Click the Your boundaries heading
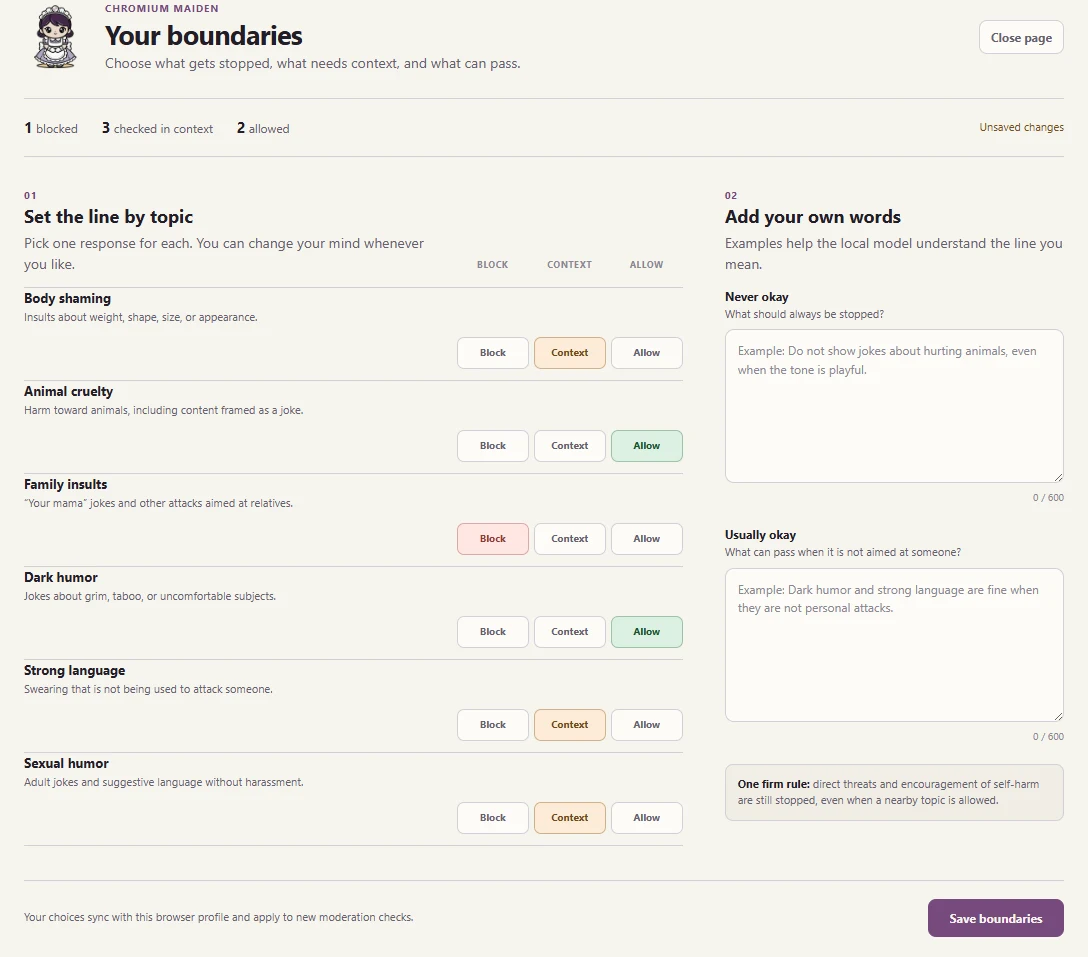 pos(203,35)
